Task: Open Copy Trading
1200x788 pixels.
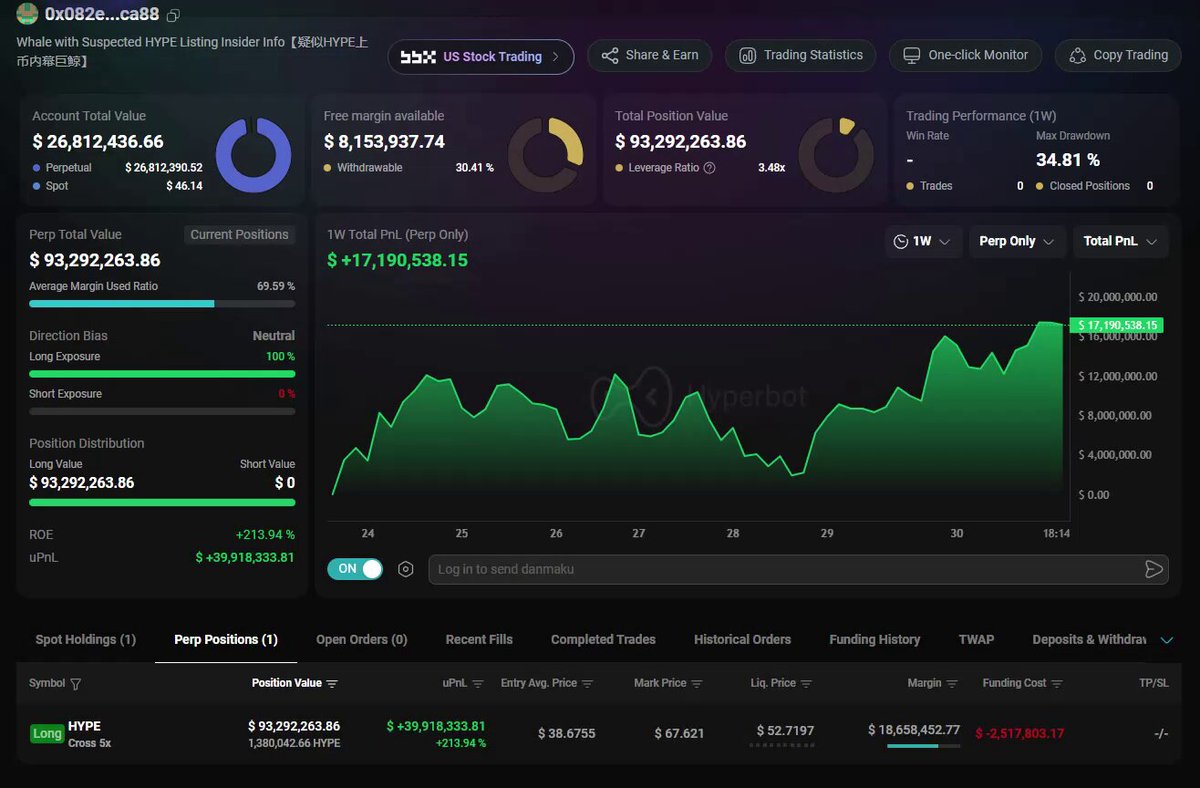Action: 1118,55
